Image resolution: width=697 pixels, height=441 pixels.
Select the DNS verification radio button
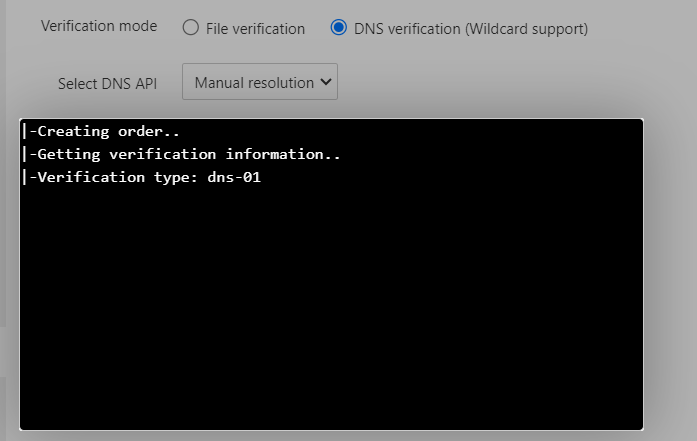point(338,28)
